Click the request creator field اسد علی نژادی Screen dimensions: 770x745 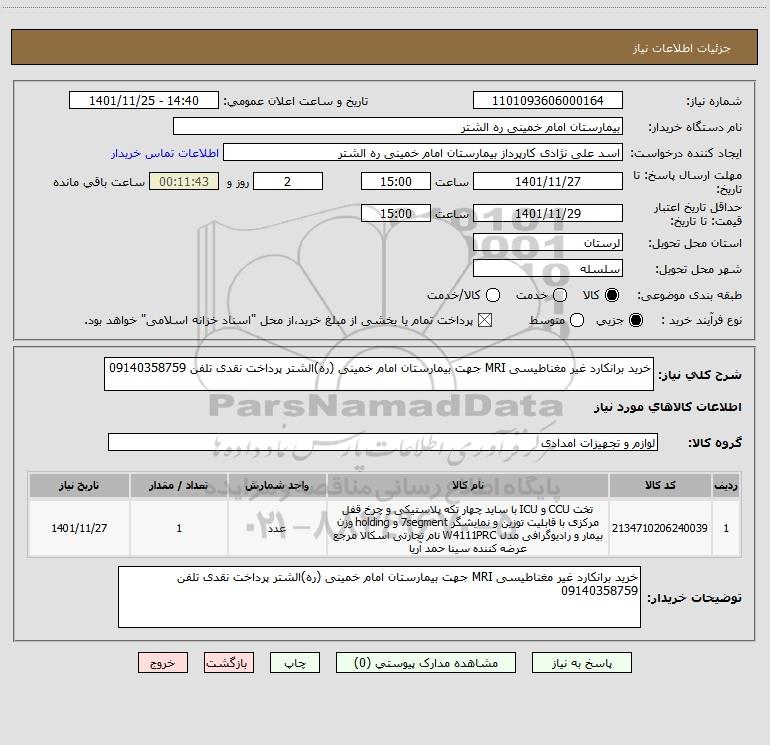pos(423,153)
